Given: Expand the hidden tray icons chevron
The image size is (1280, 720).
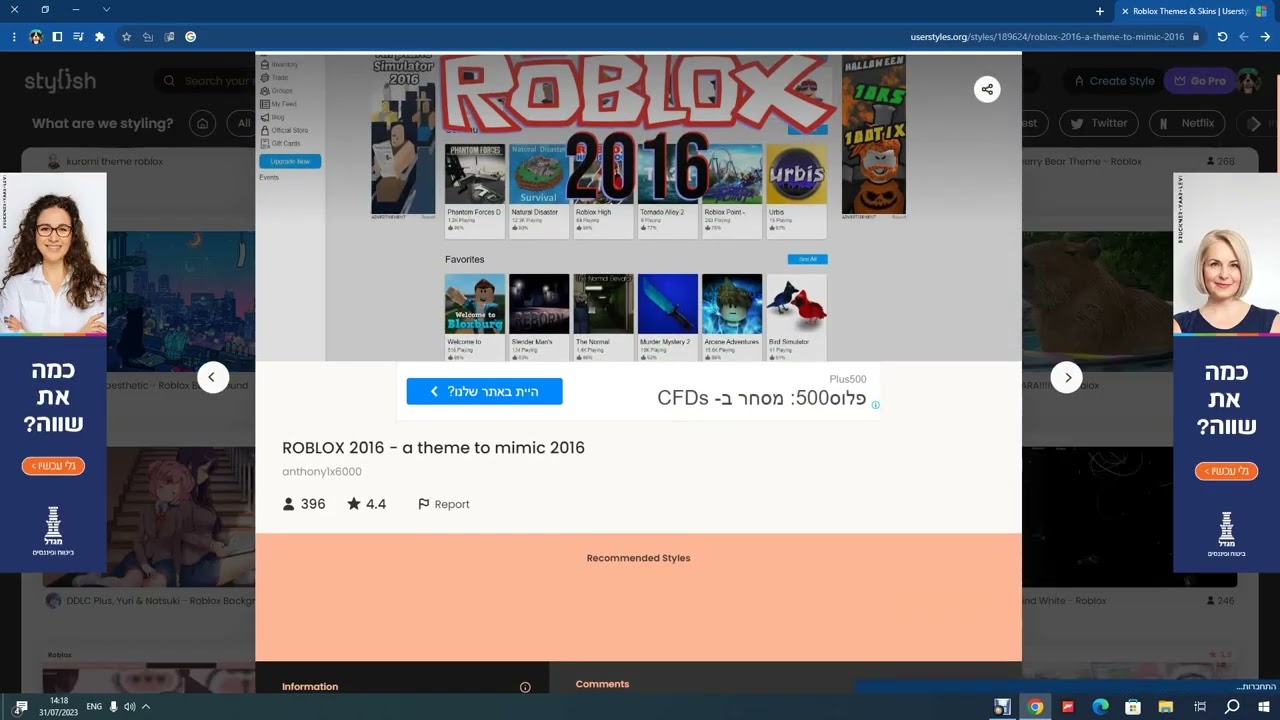Looking at the screenshot, I should [146, 707].
